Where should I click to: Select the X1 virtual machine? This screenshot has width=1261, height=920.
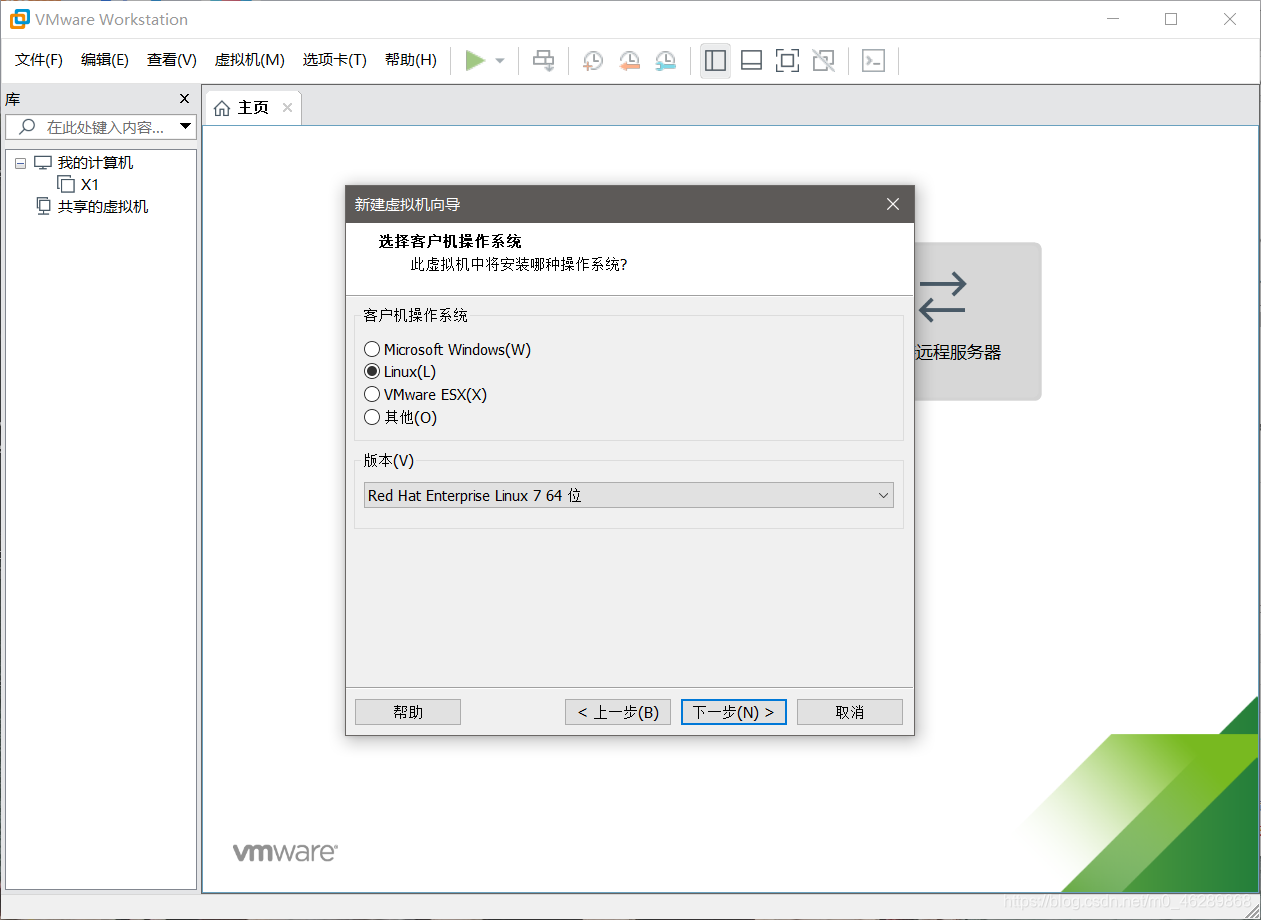pos(90,185)
